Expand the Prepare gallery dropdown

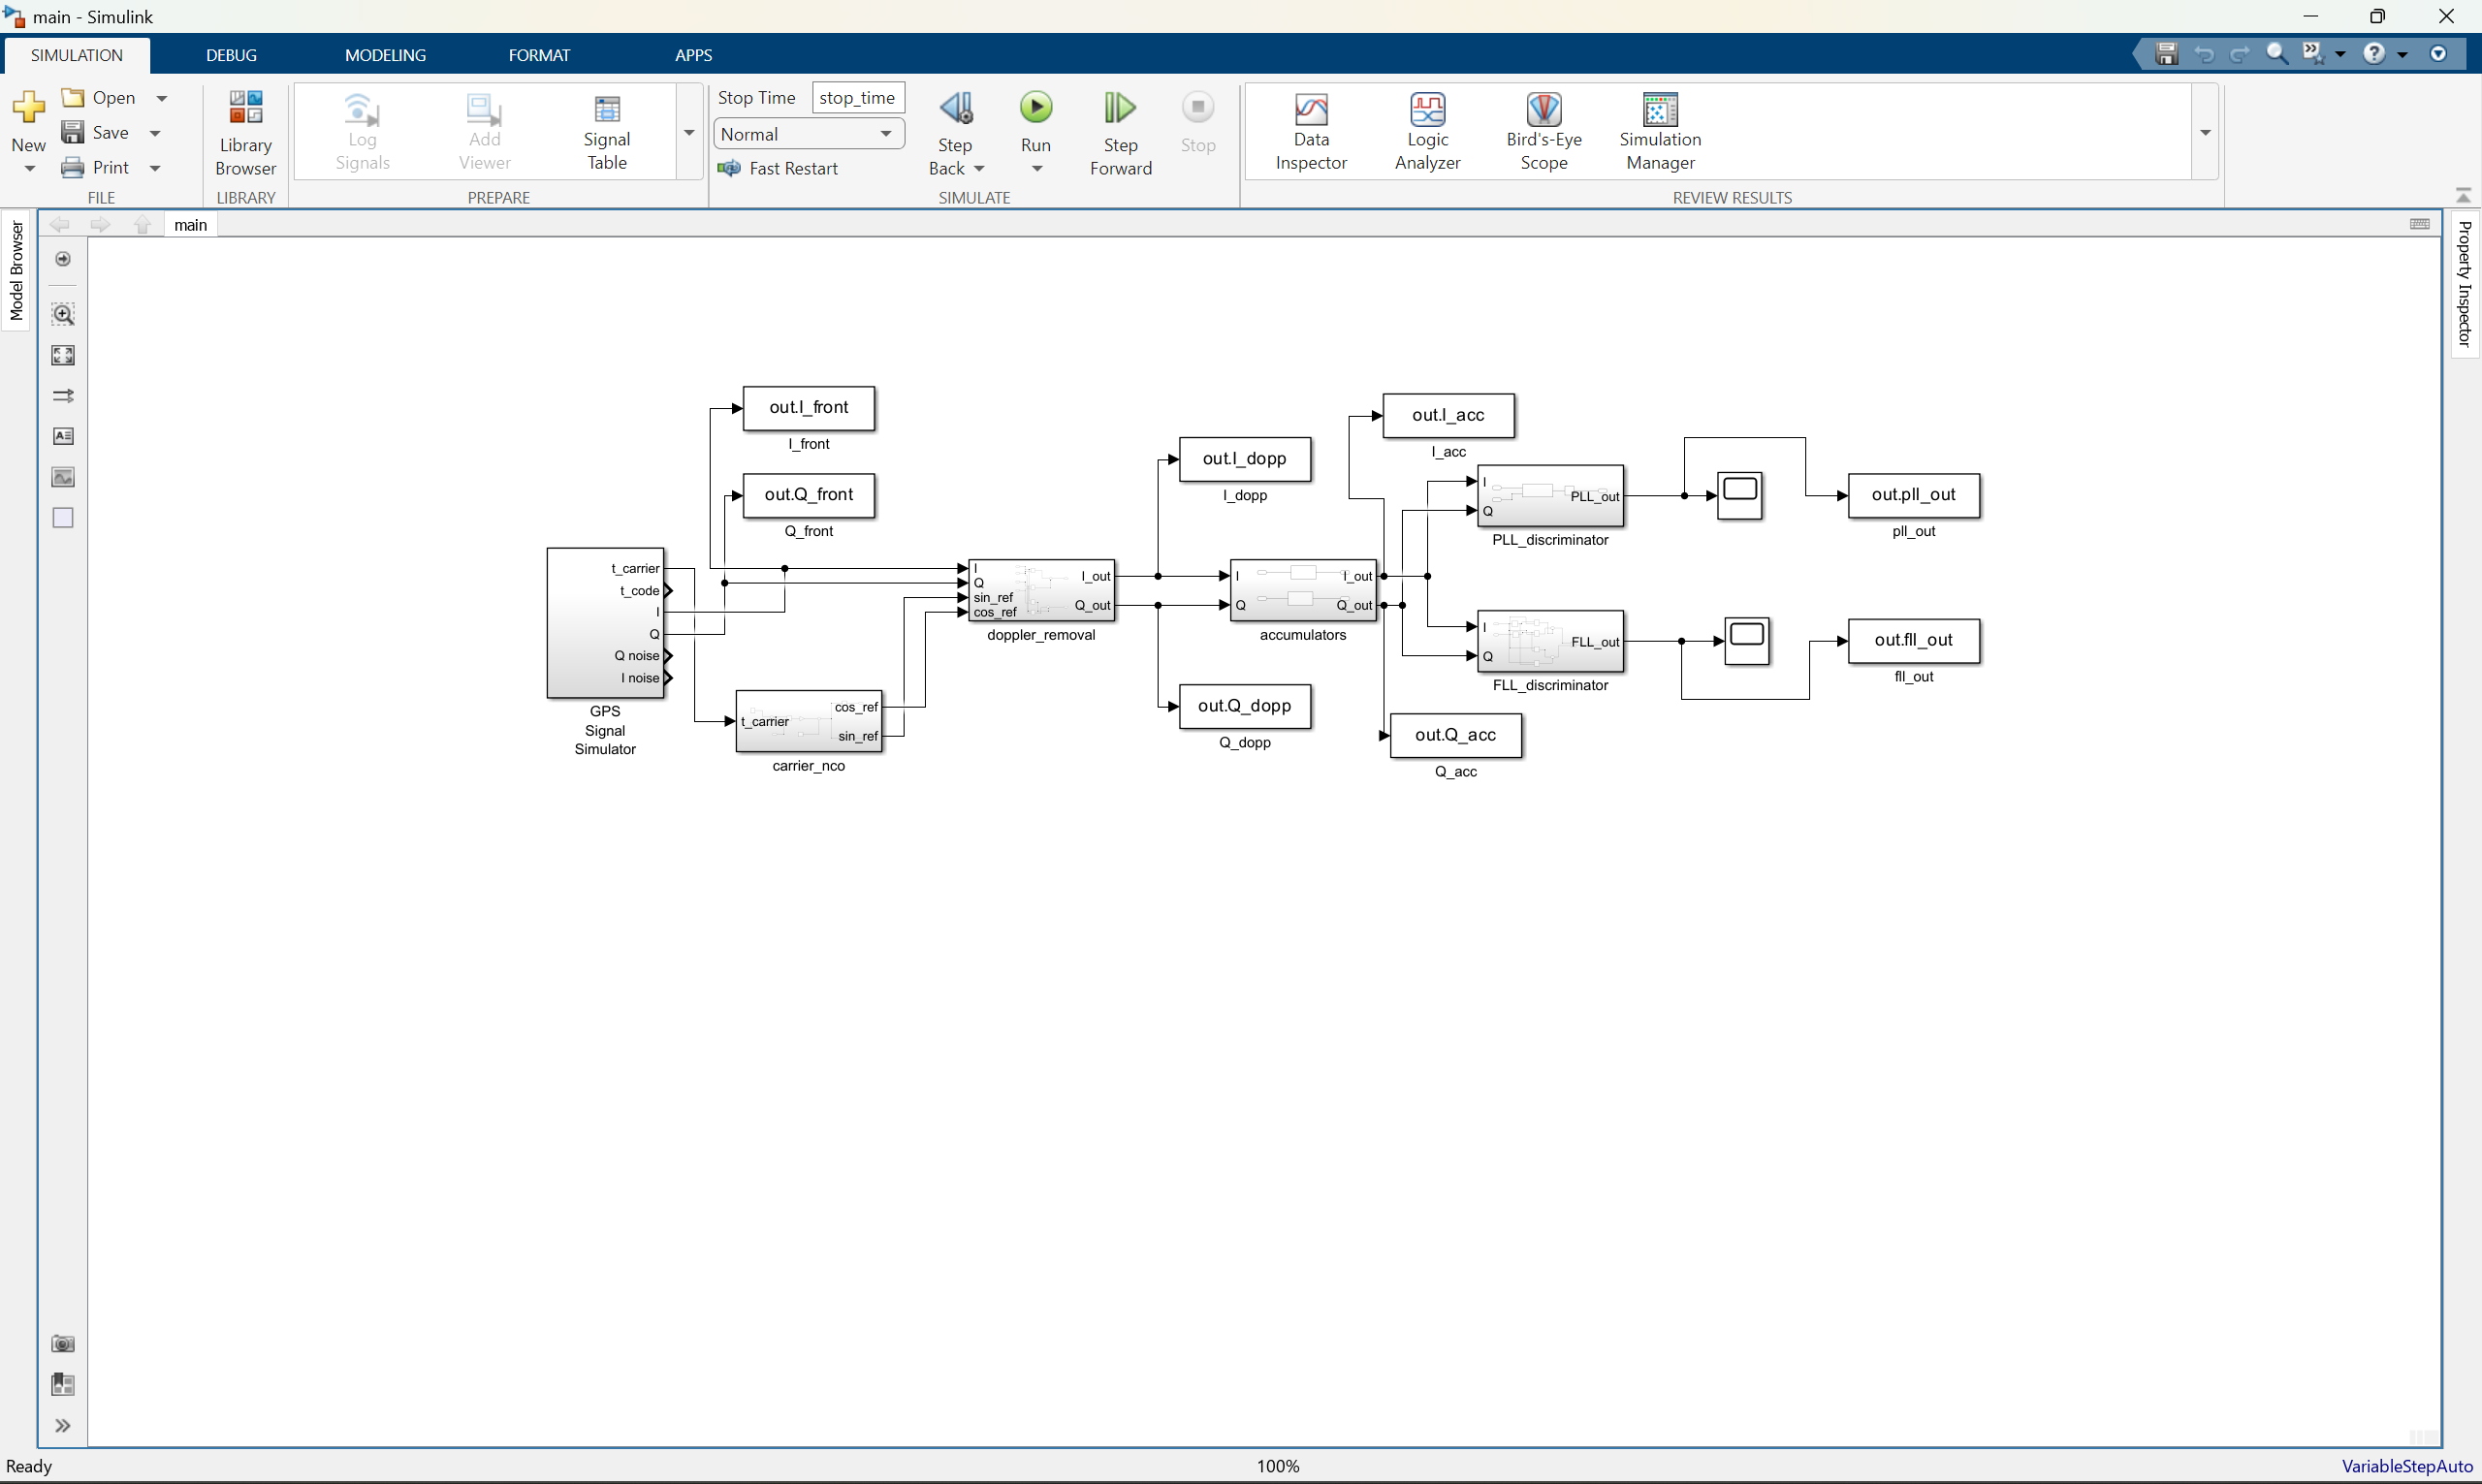coord(689,133)
